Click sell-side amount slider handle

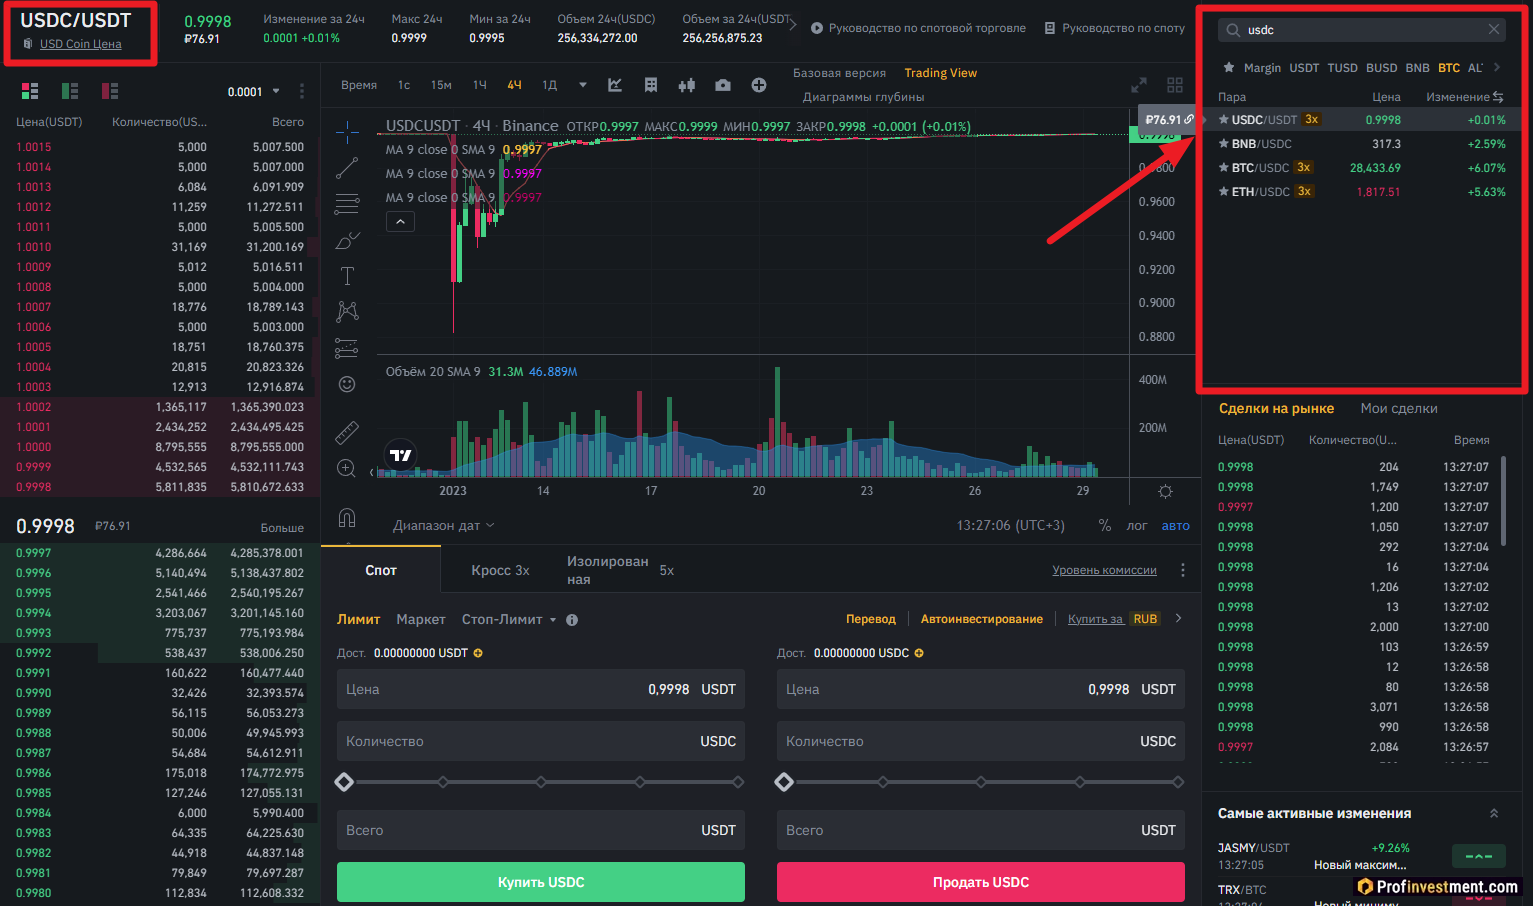784,782
